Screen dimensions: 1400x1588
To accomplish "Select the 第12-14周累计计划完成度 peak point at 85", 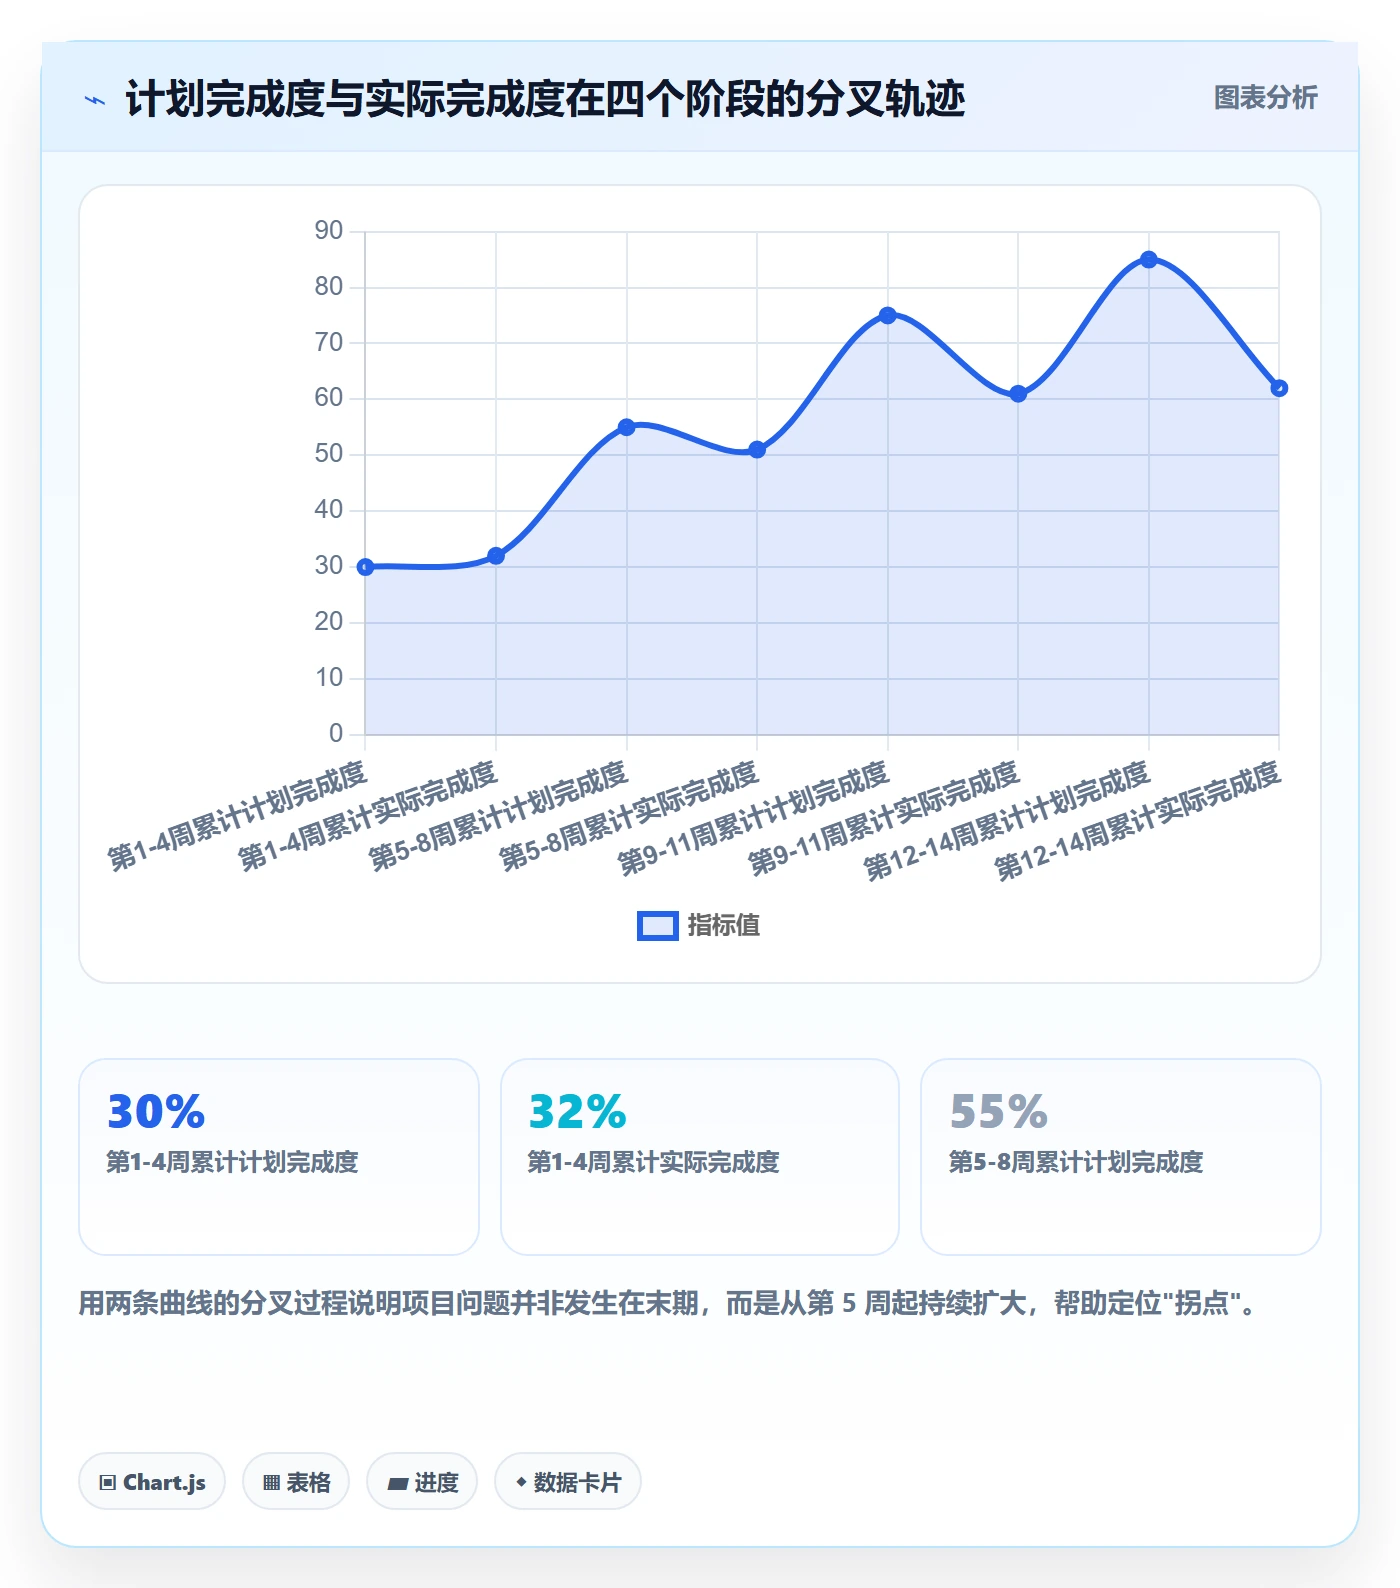I will click(x=1149, y=260).
